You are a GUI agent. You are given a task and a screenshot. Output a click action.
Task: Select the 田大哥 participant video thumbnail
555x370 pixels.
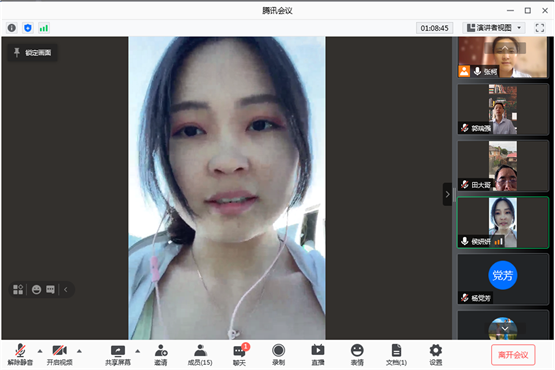503,166
